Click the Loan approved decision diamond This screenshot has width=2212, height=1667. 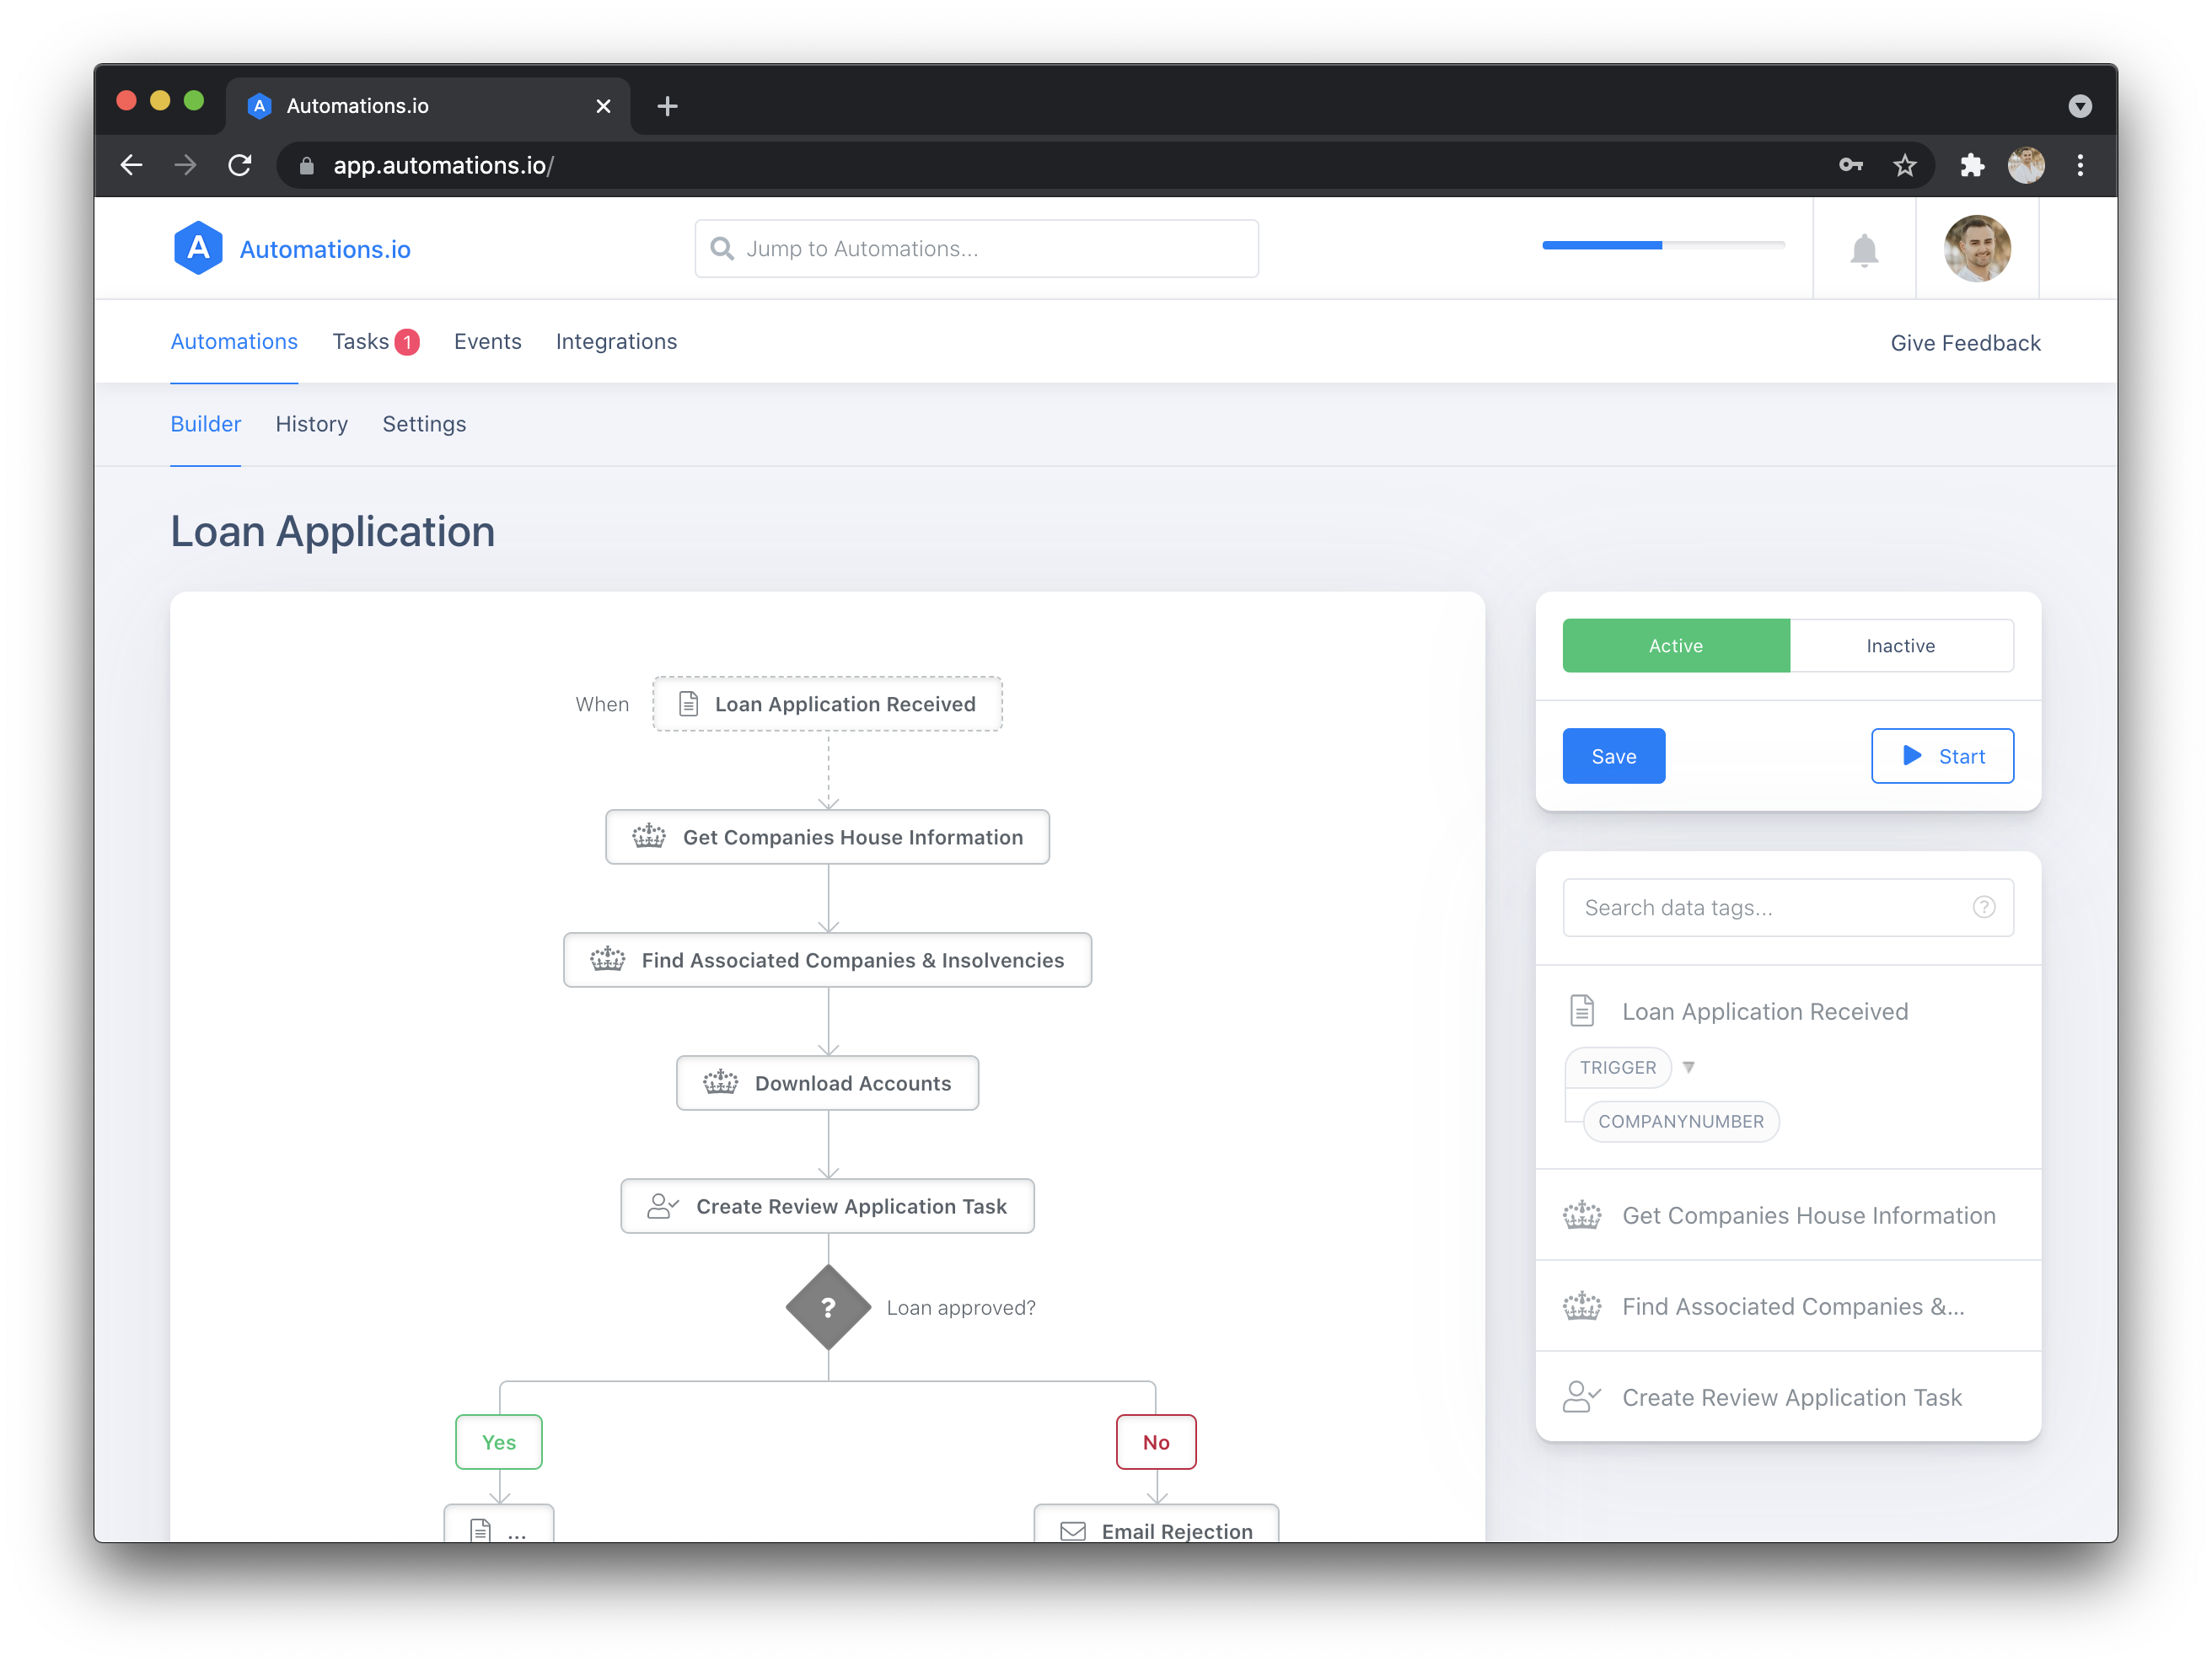(x=827, y=1307)
